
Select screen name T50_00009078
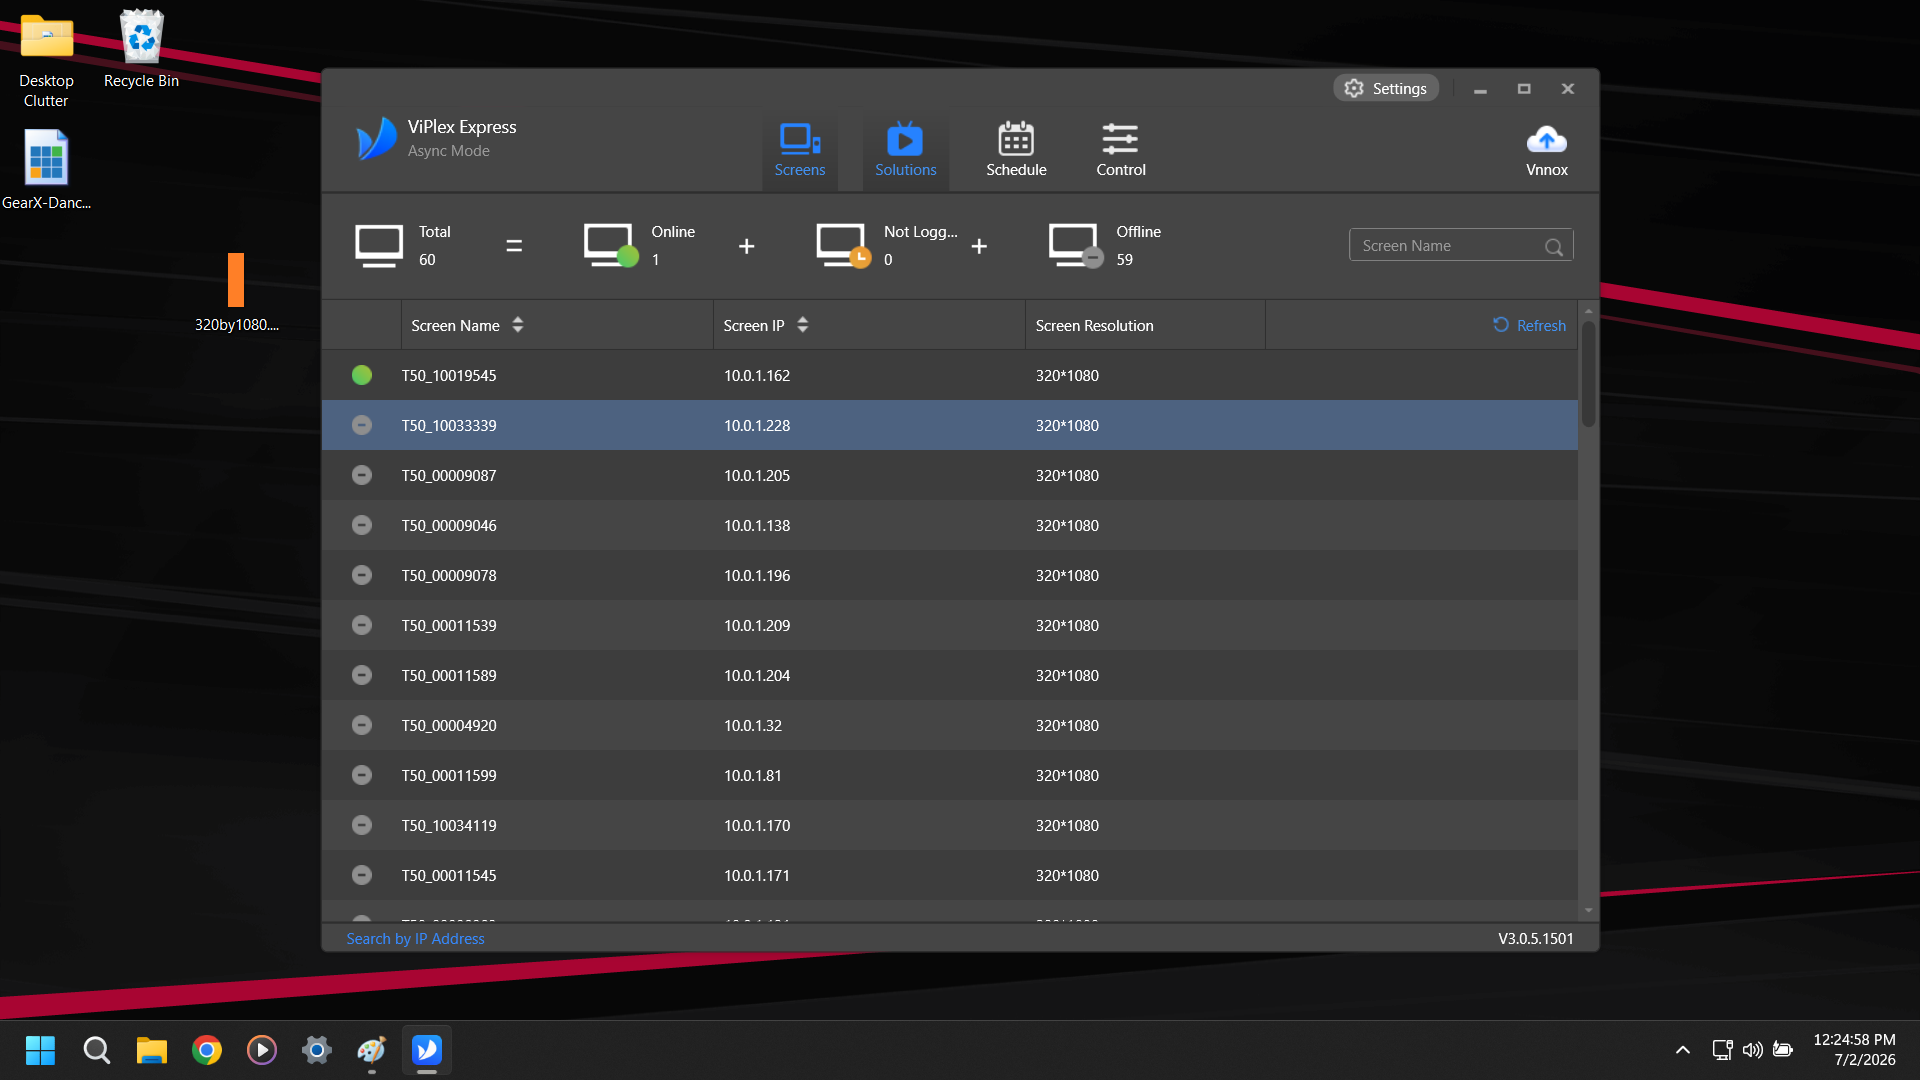coord(449,575)
